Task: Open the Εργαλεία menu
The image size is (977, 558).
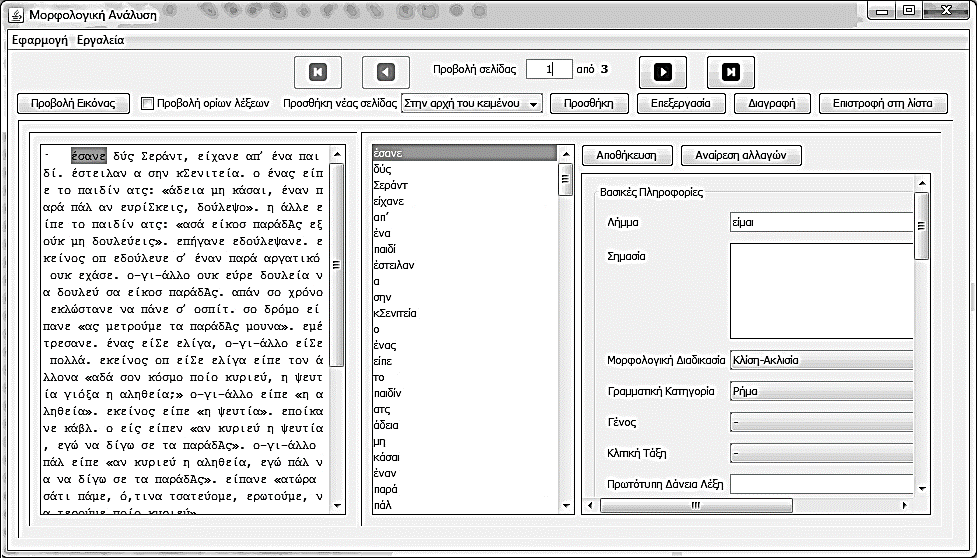Action: click(101, 40)
